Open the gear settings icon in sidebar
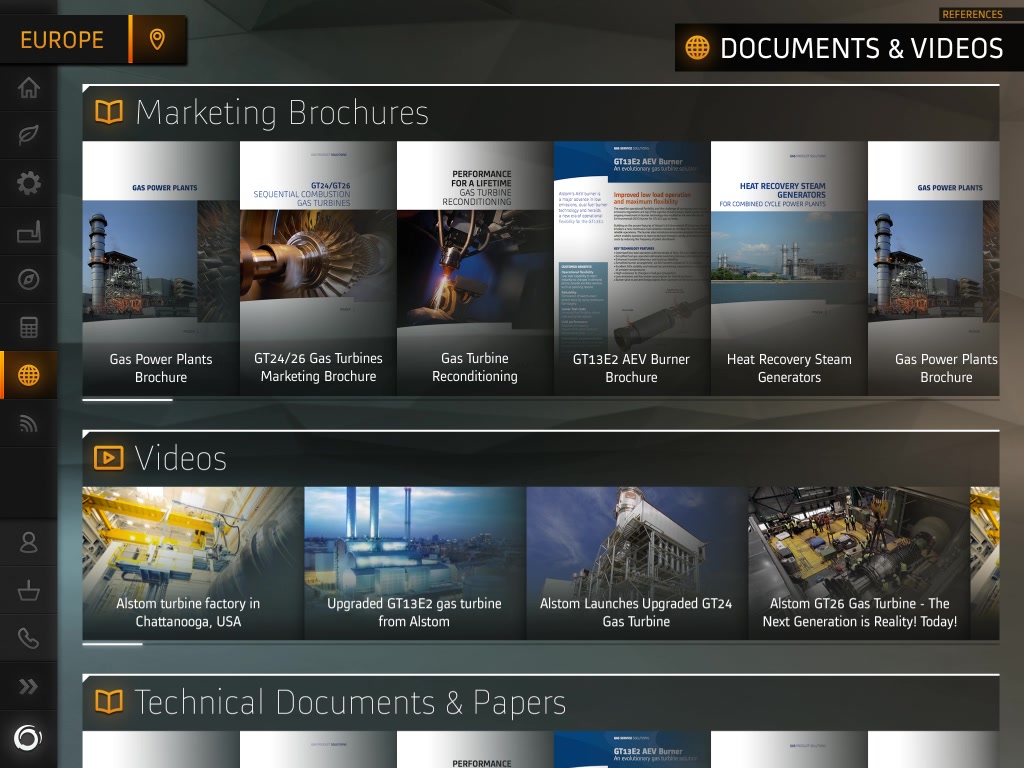The height and width of the screenshot is (768, 1024). (x=29, y=184)
